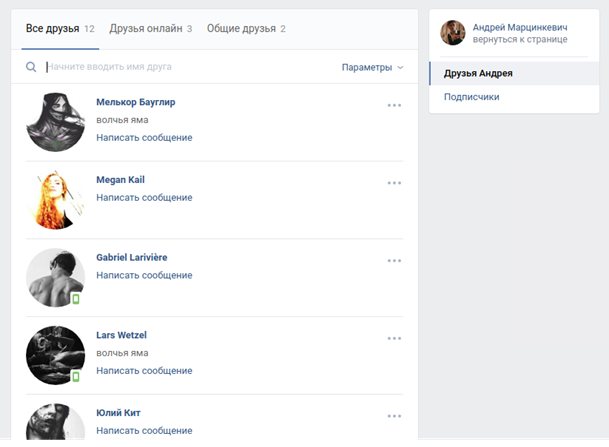Click Юлий Кит's avatar thumbnail
The height and width of the screenshot is (447, 609).
point(56,421)
